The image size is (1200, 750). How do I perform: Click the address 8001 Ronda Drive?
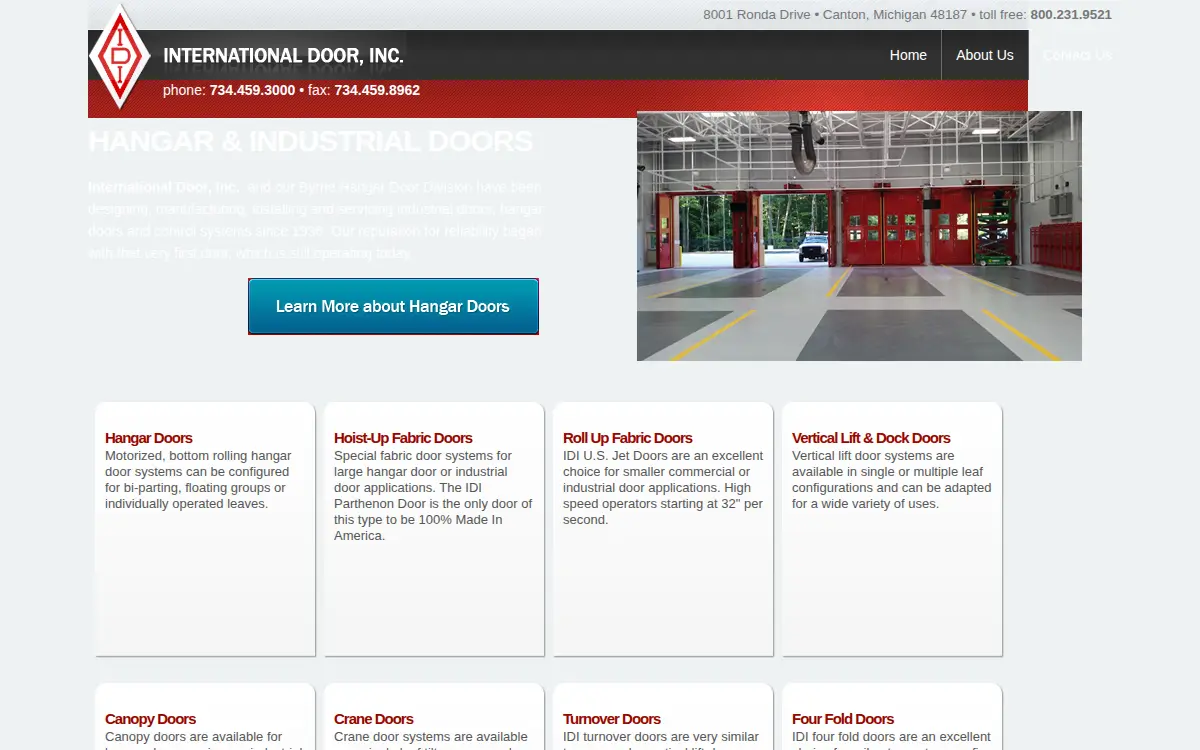[757, 15]
